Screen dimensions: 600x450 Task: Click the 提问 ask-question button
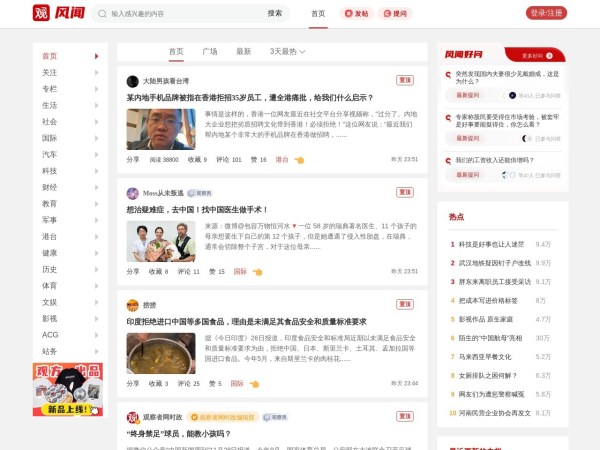point(395,14)
